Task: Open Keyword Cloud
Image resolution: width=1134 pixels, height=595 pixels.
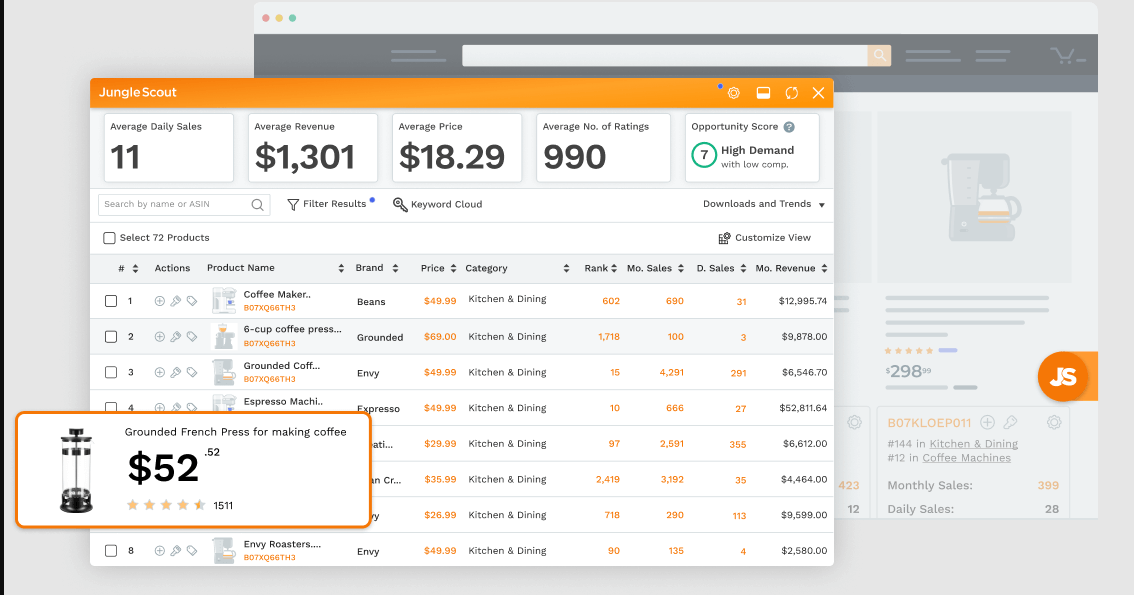Action: tap(438, 205)
